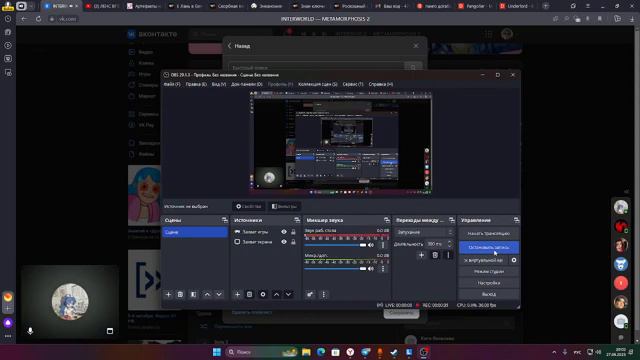Pop out the transitions dock icon
The height and width of the screenshot is (360, 640).
[451, 220]
